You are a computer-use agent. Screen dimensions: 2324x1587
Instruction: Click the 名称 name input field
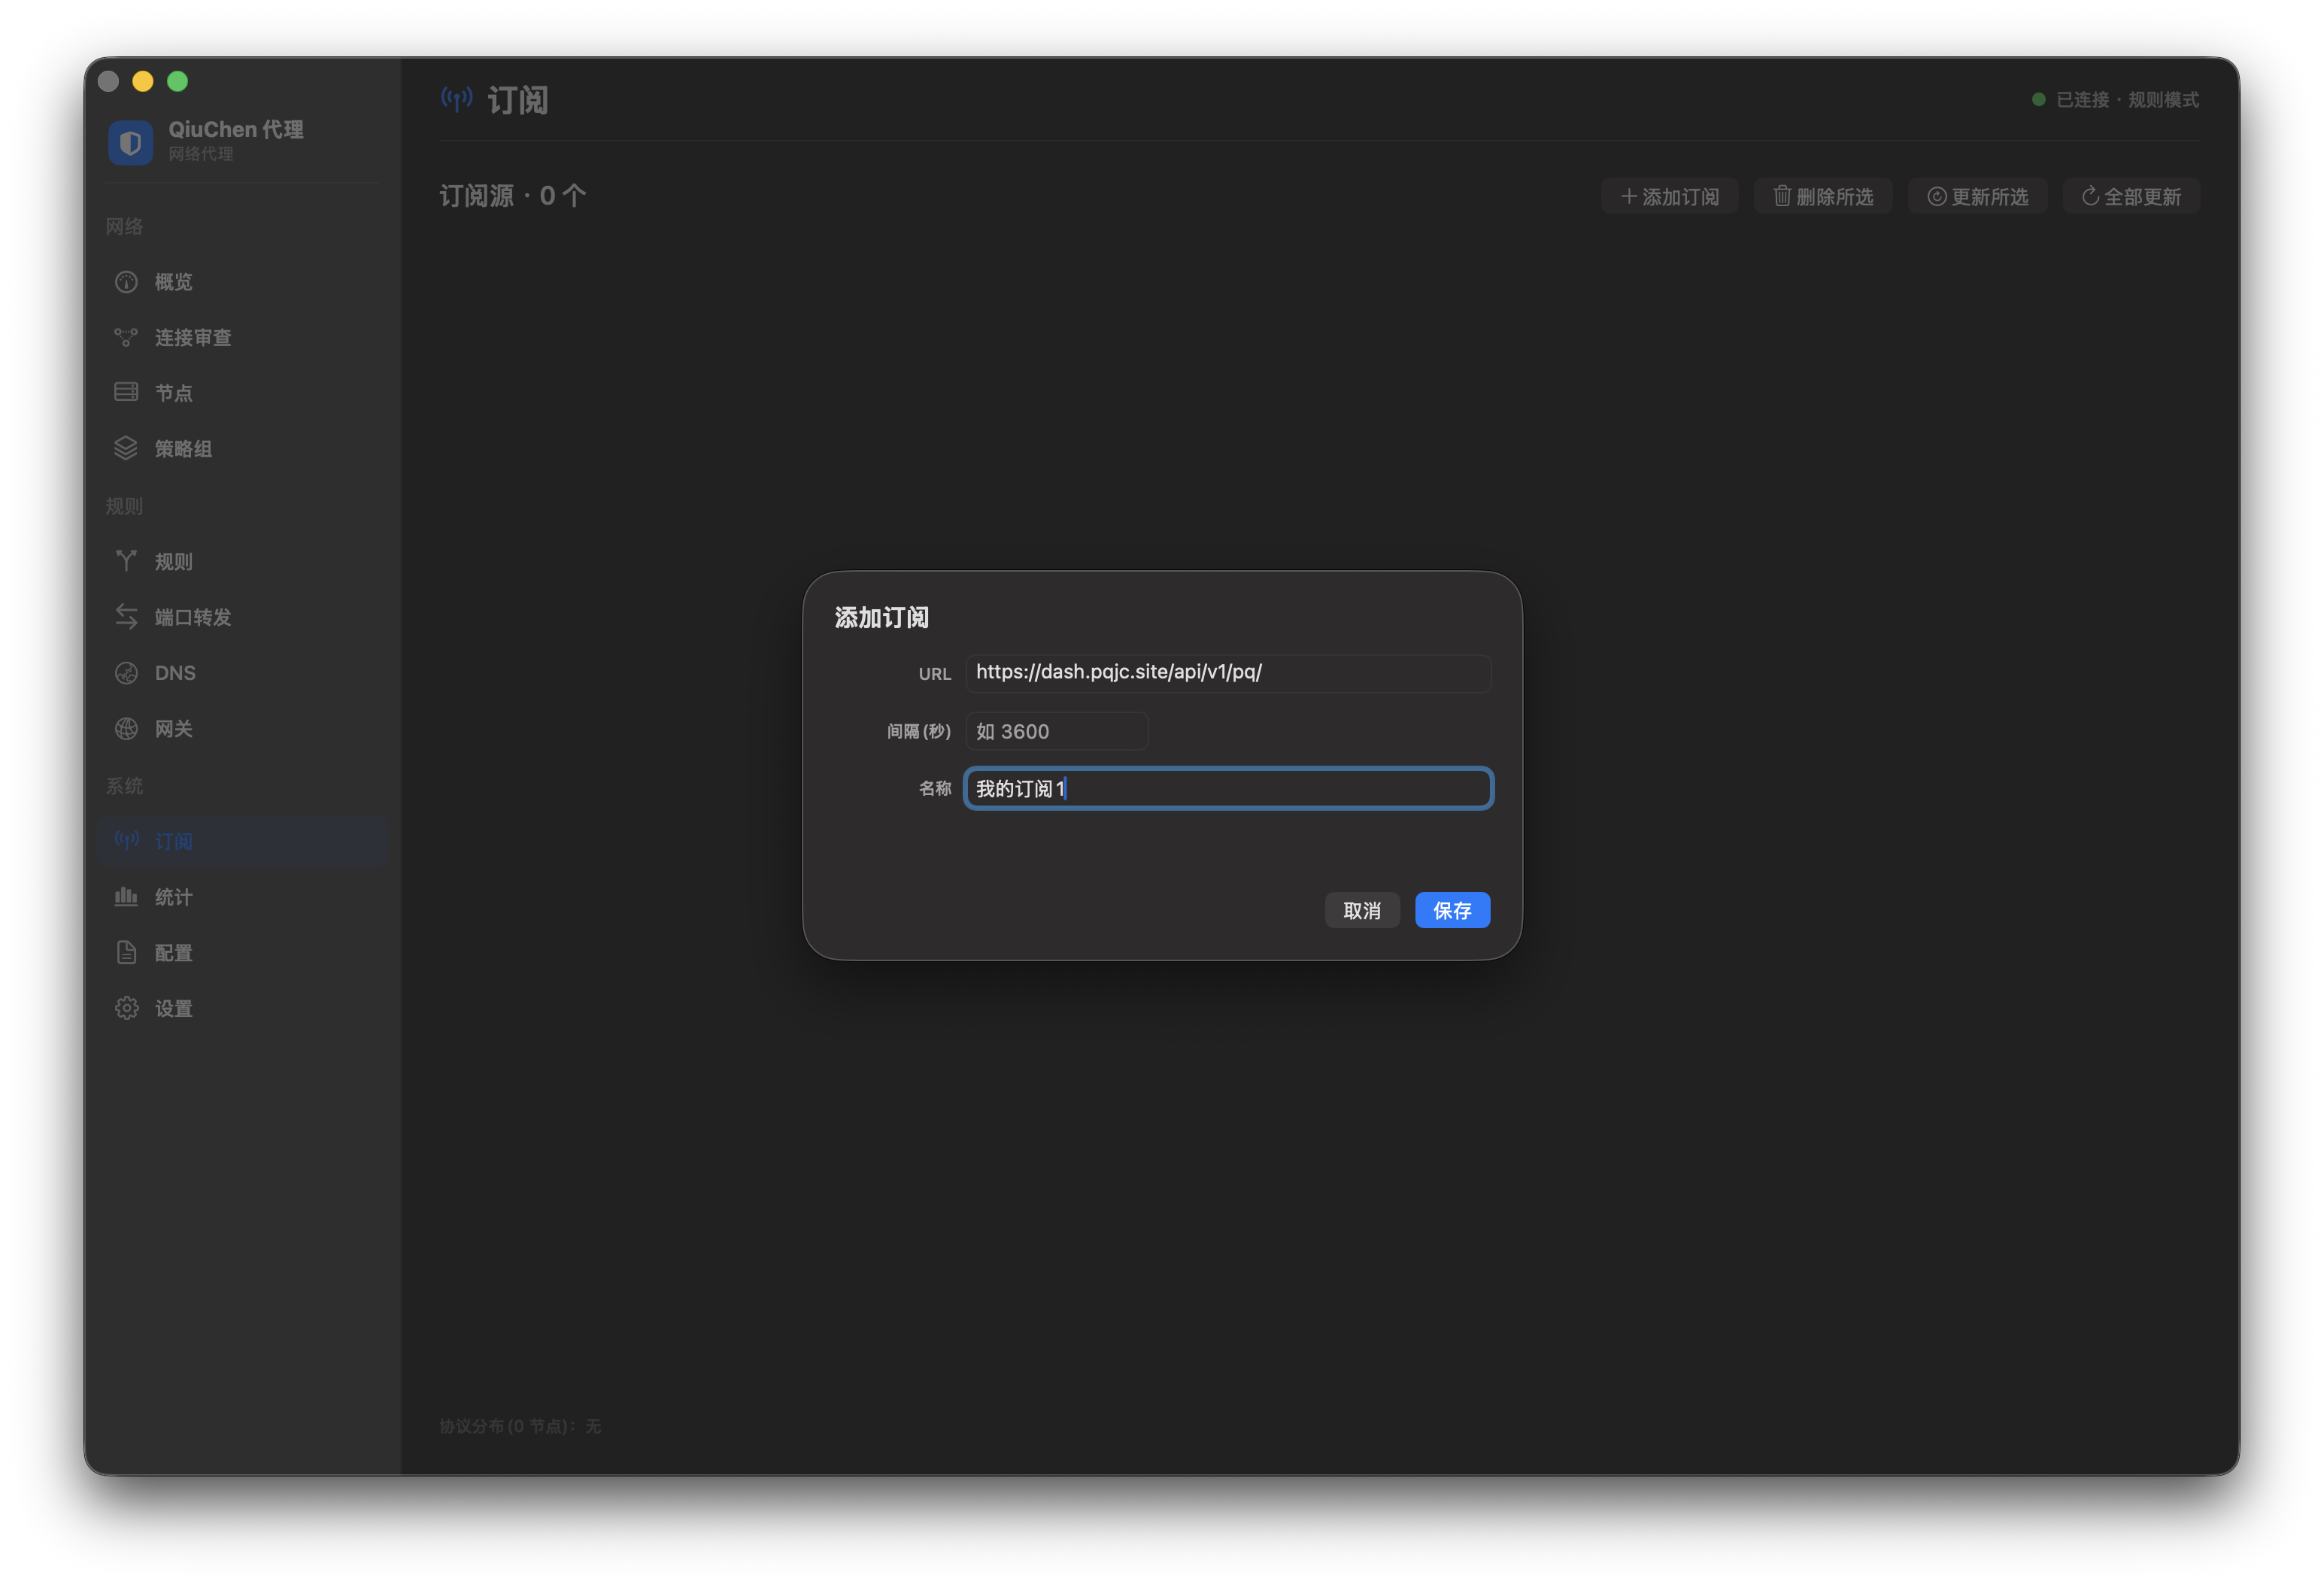1228,789
